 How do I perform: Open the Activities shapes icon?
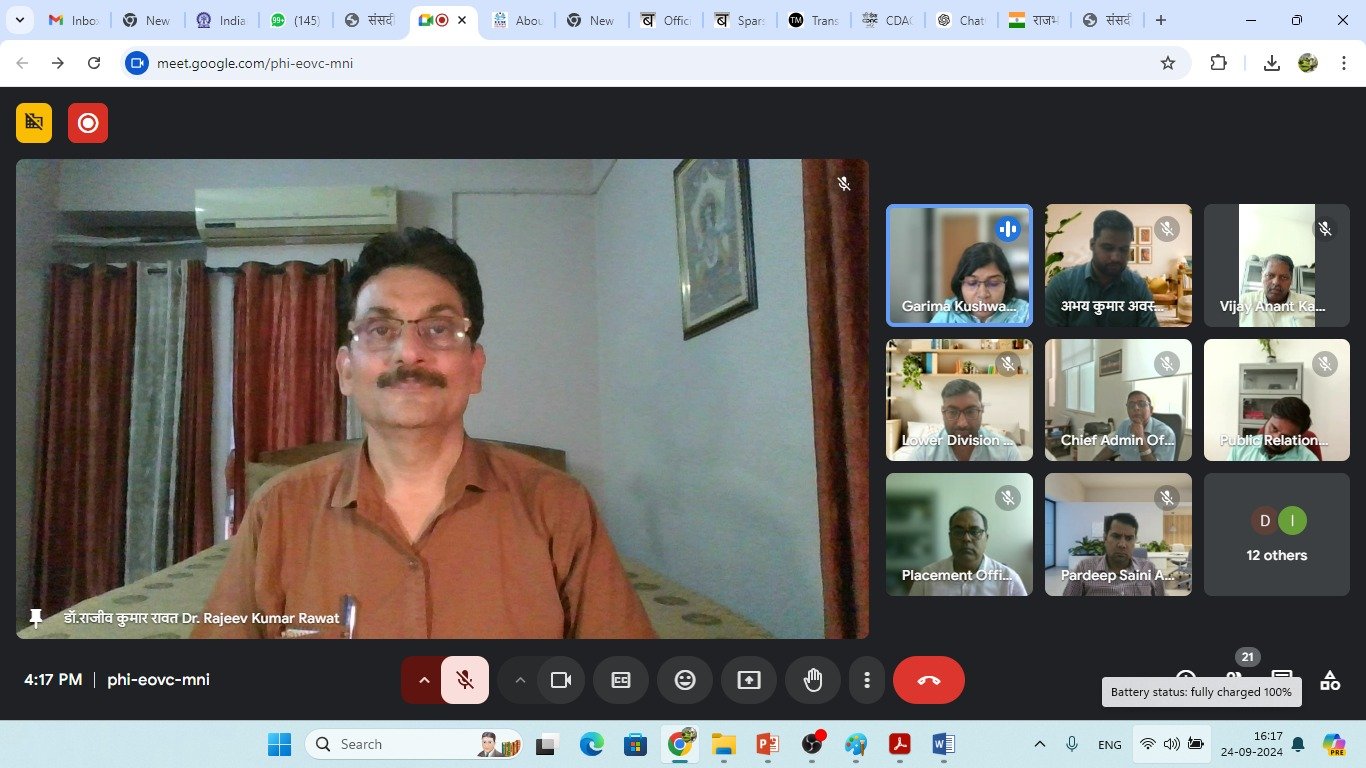click(x=1329, y=681)
